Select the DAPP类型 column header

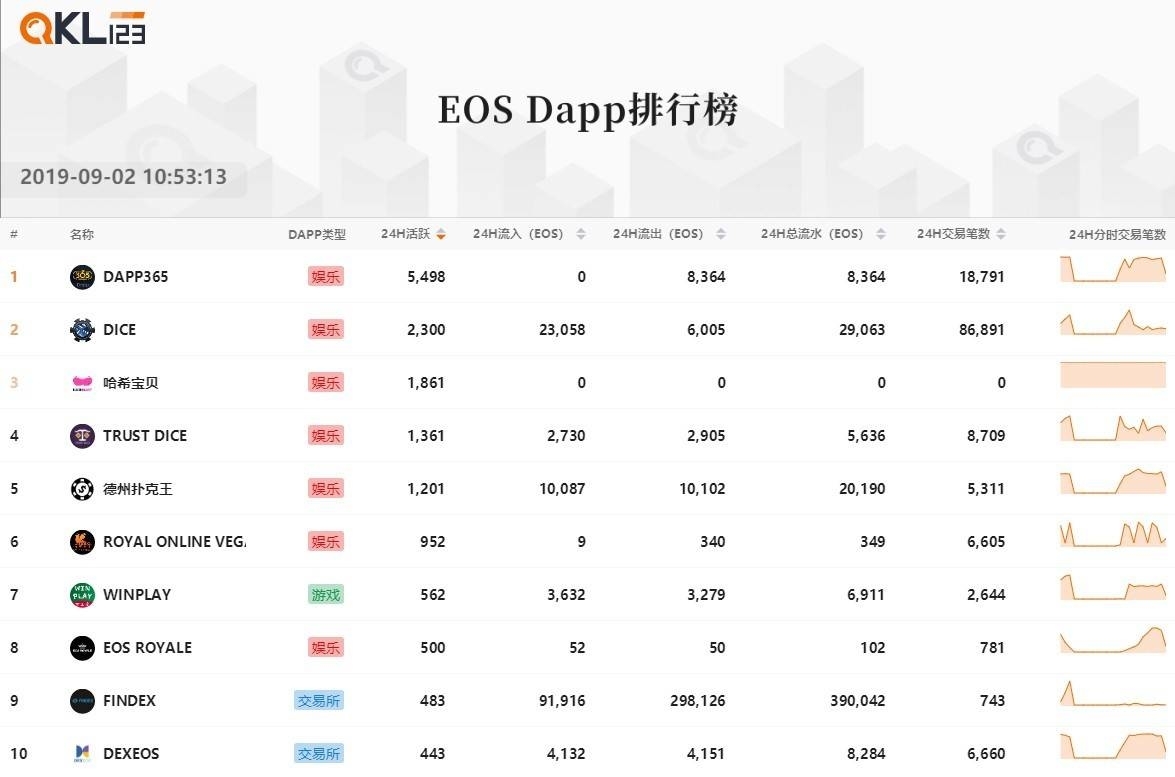point(317,235)
